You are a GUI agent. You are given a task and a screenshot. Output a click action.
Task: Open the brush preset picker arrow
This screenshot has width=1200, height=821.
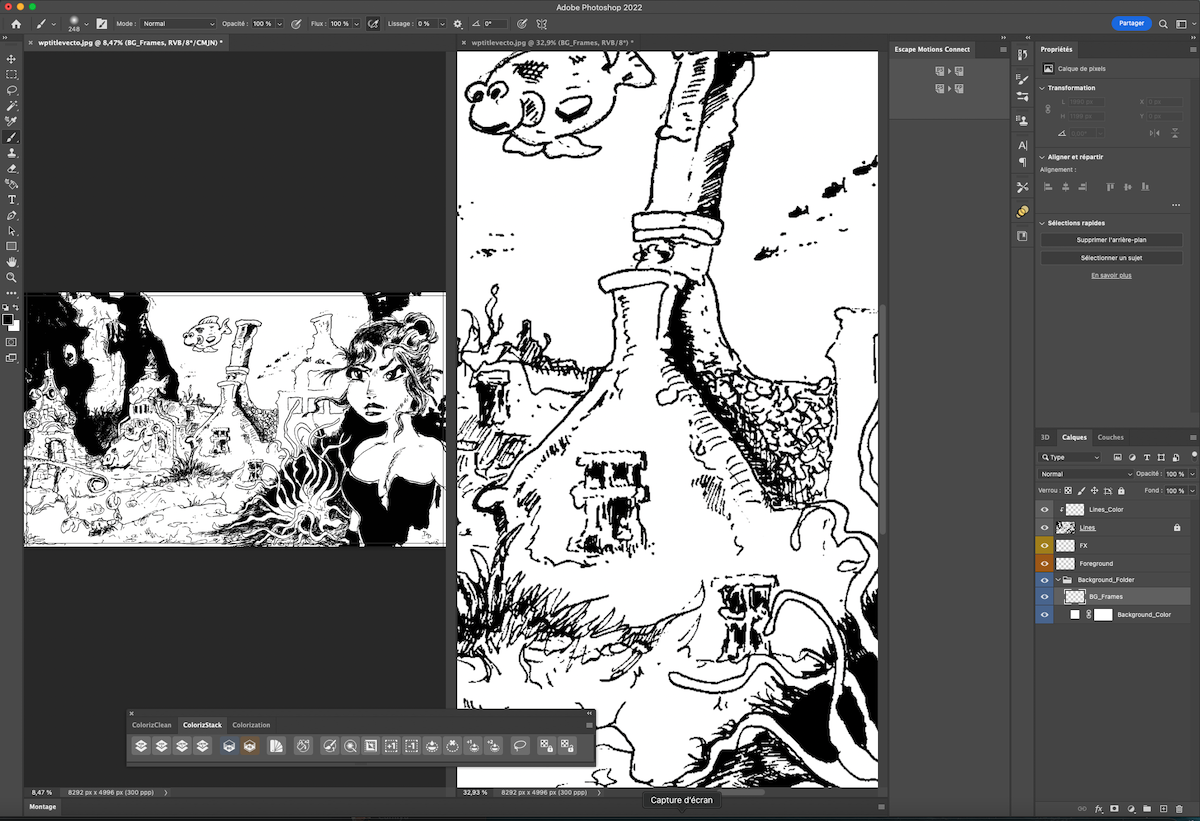pos(86,23)
